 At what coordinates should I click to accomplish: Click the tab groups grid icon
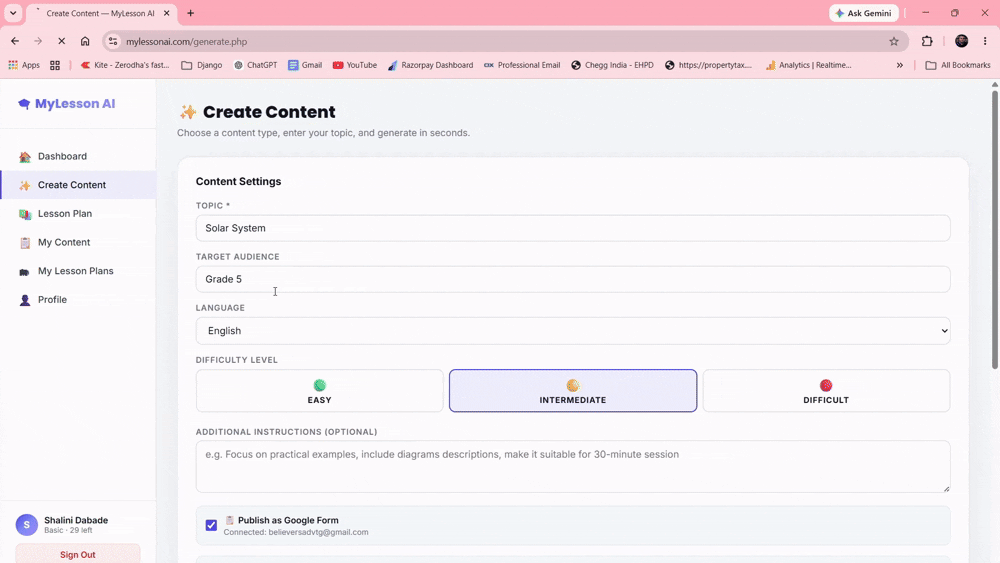point(55,65)
